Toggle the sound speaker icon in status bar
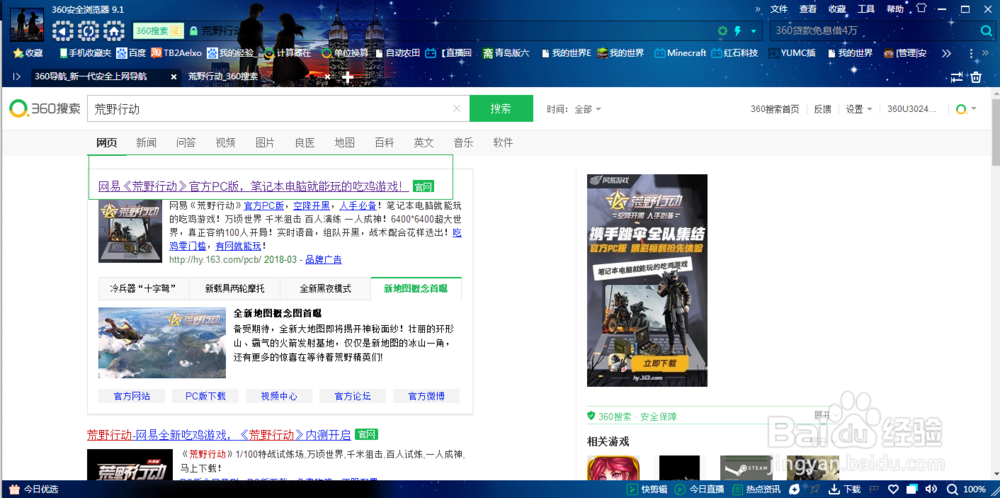Screen dimensions: 1000x498 pos(930,489)
